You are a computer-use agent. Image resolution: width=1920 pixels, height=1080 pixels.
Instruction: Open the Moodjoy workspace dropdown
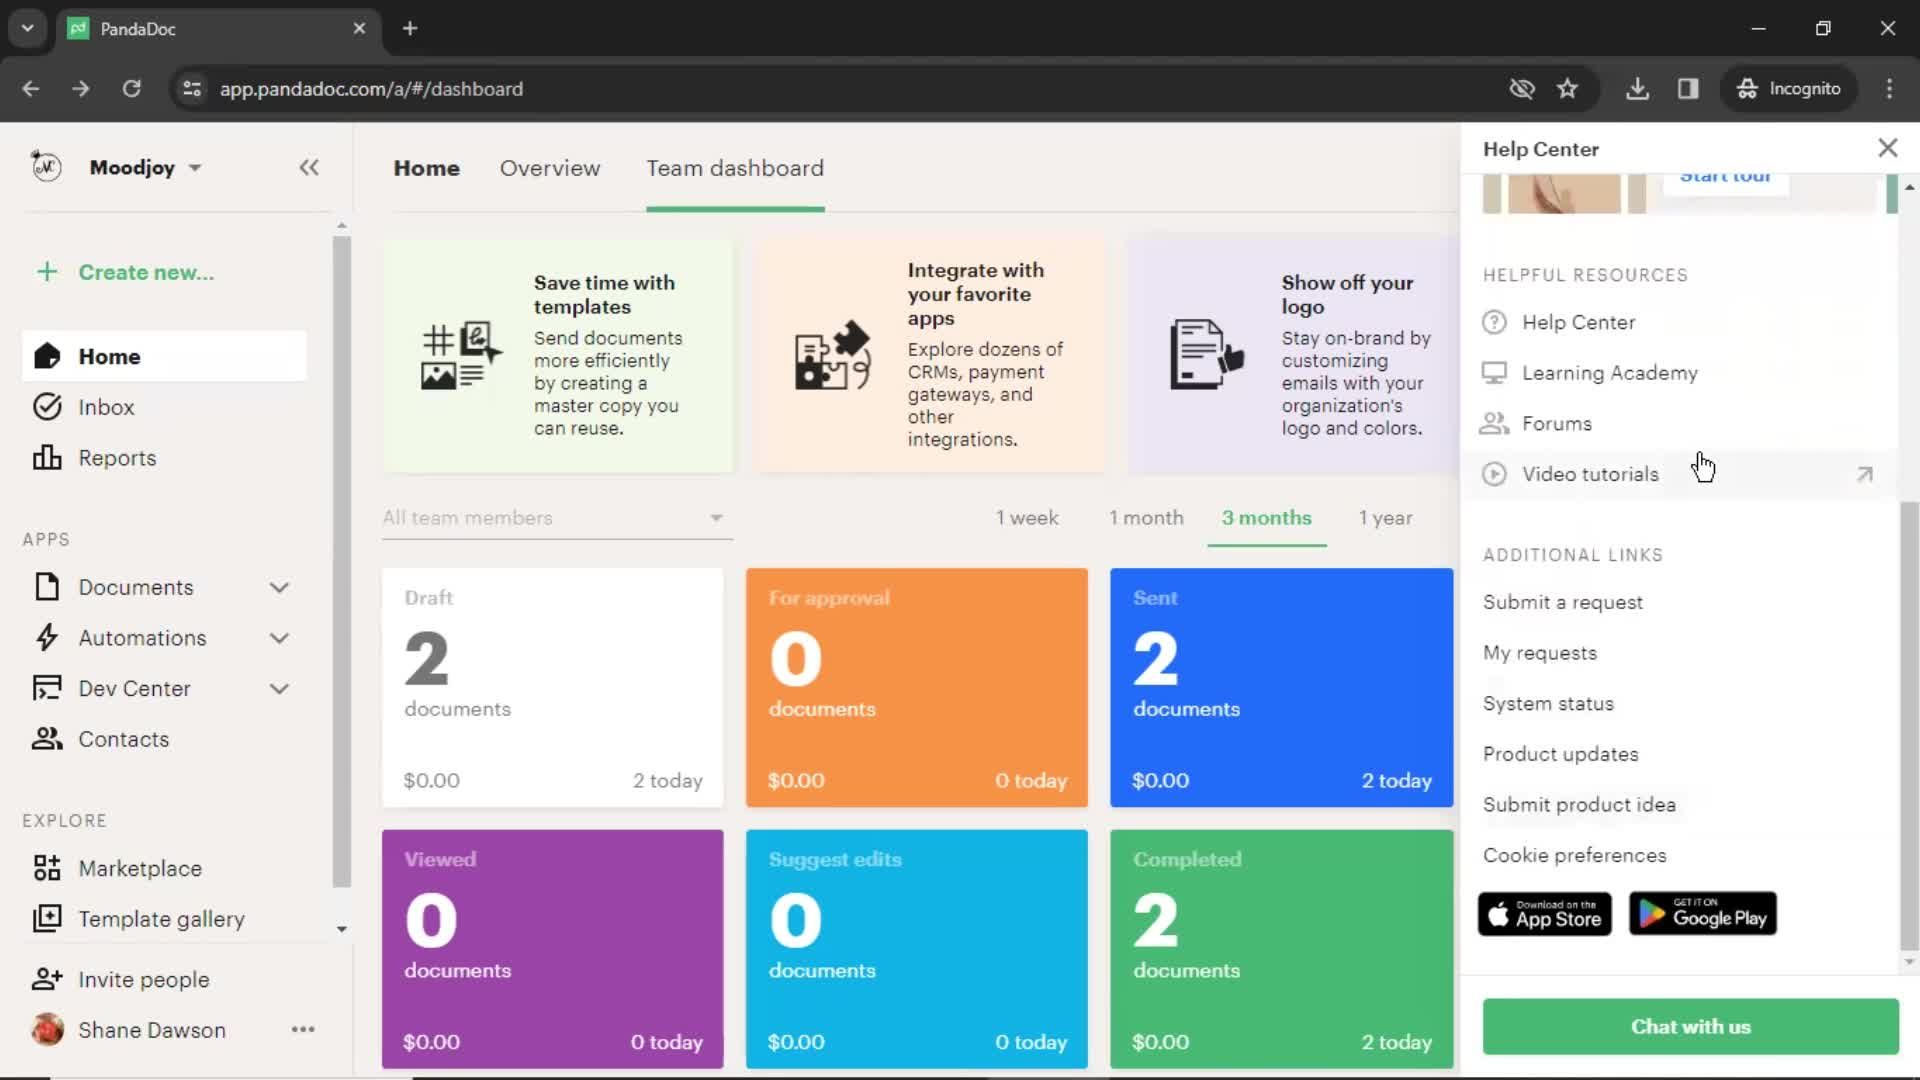pos(195,168)
